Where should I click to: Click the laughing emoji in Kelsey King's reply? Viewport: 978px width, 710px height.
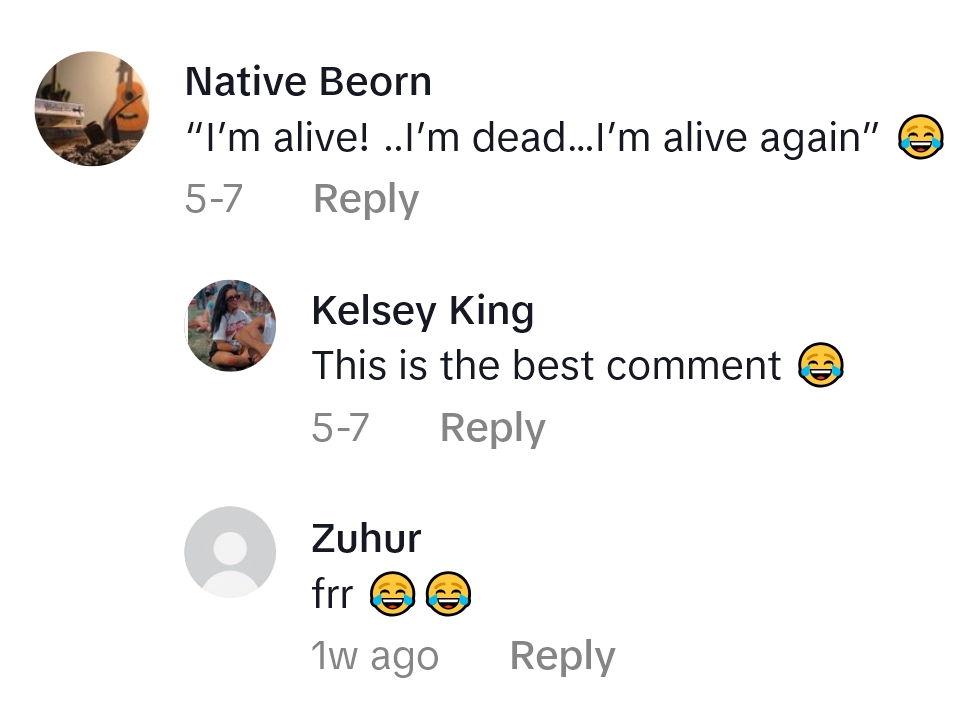tap(821, 366)
